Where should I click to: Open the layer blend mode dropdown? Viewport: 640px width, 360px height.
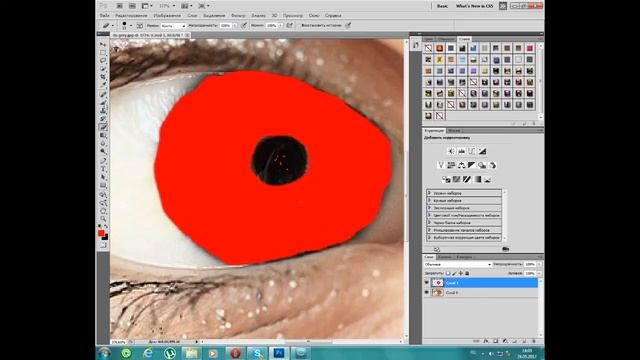[458, 264]
